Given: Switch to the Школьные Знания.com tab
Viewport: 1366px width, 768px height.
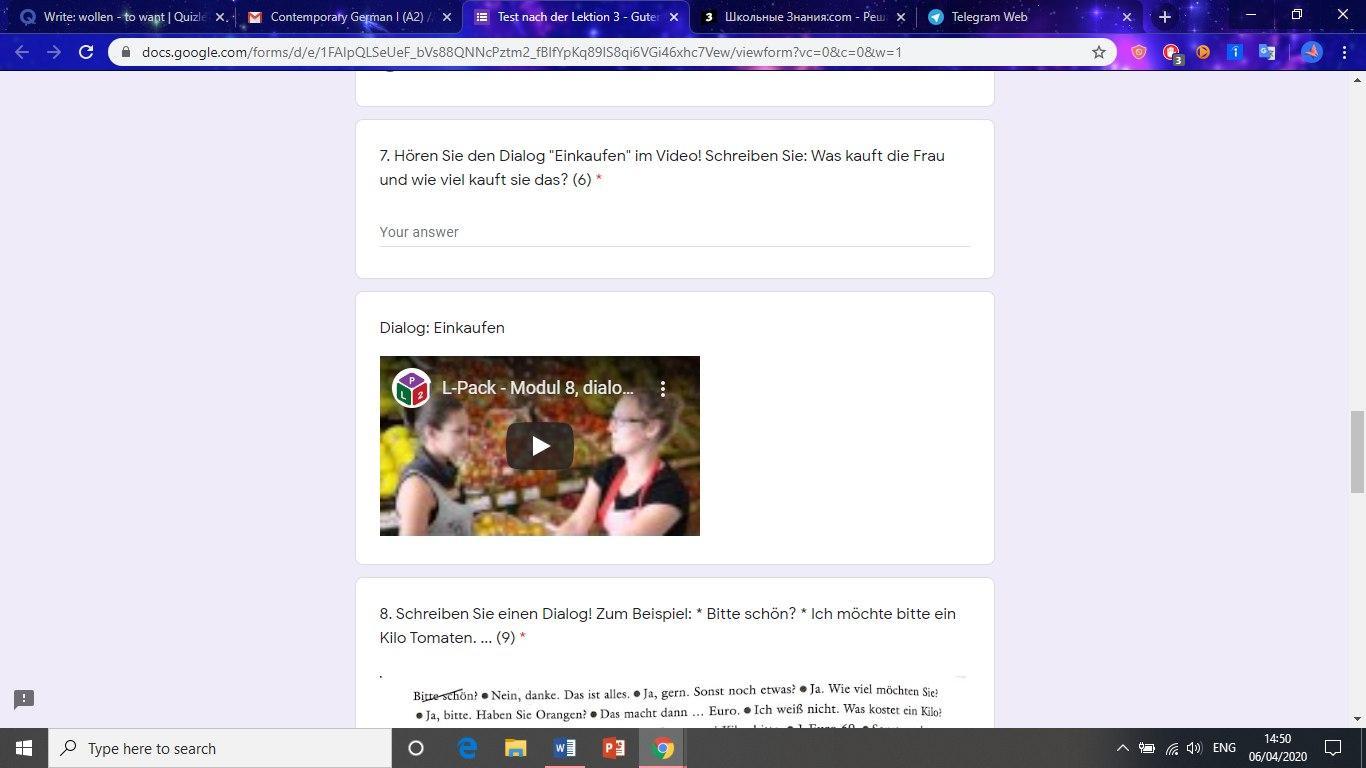Looking at the screenshot, I should 803,17.
